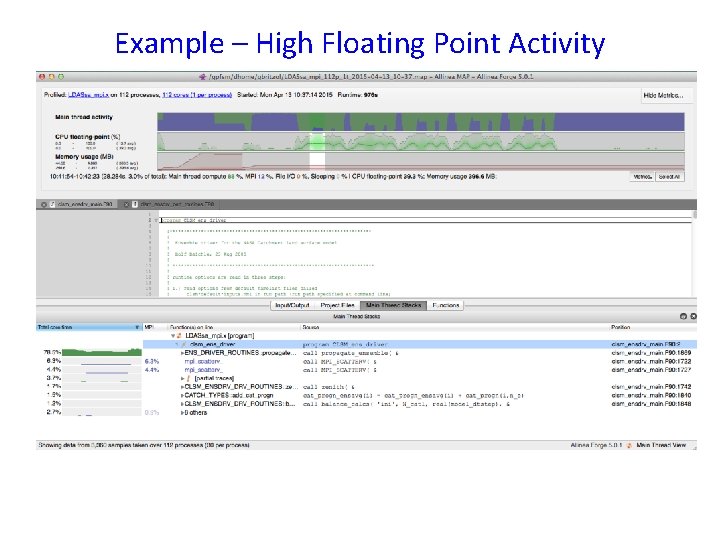This screenshot has width=720, height=540.
Task: Click the 'call balance_calcs' source text
Action: pyautogui.click(x=406, y=404)
